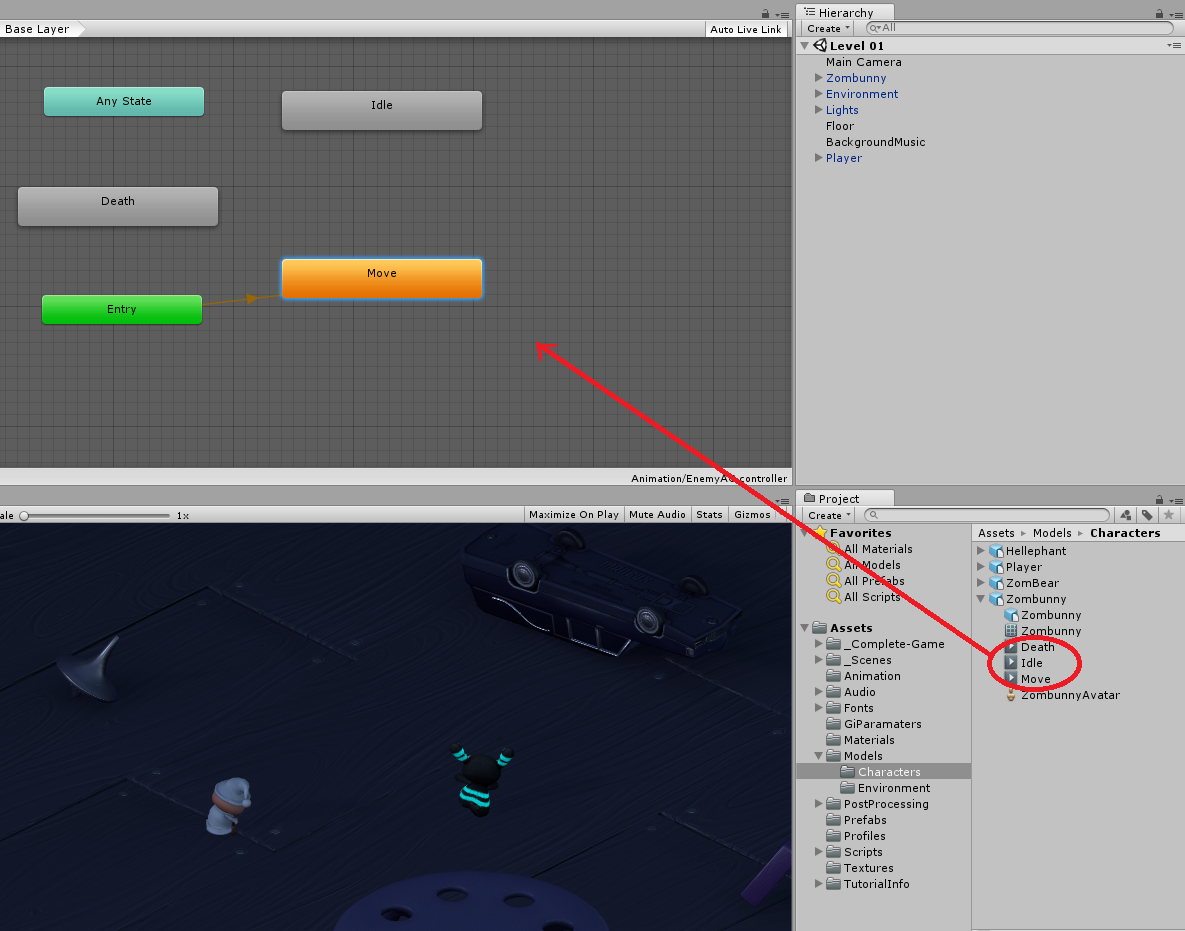Image resolution: width=1185 pixels, height=931 pixels.
Task: Toggle Mute Audio in the Game view
Action: coord(657,514)
